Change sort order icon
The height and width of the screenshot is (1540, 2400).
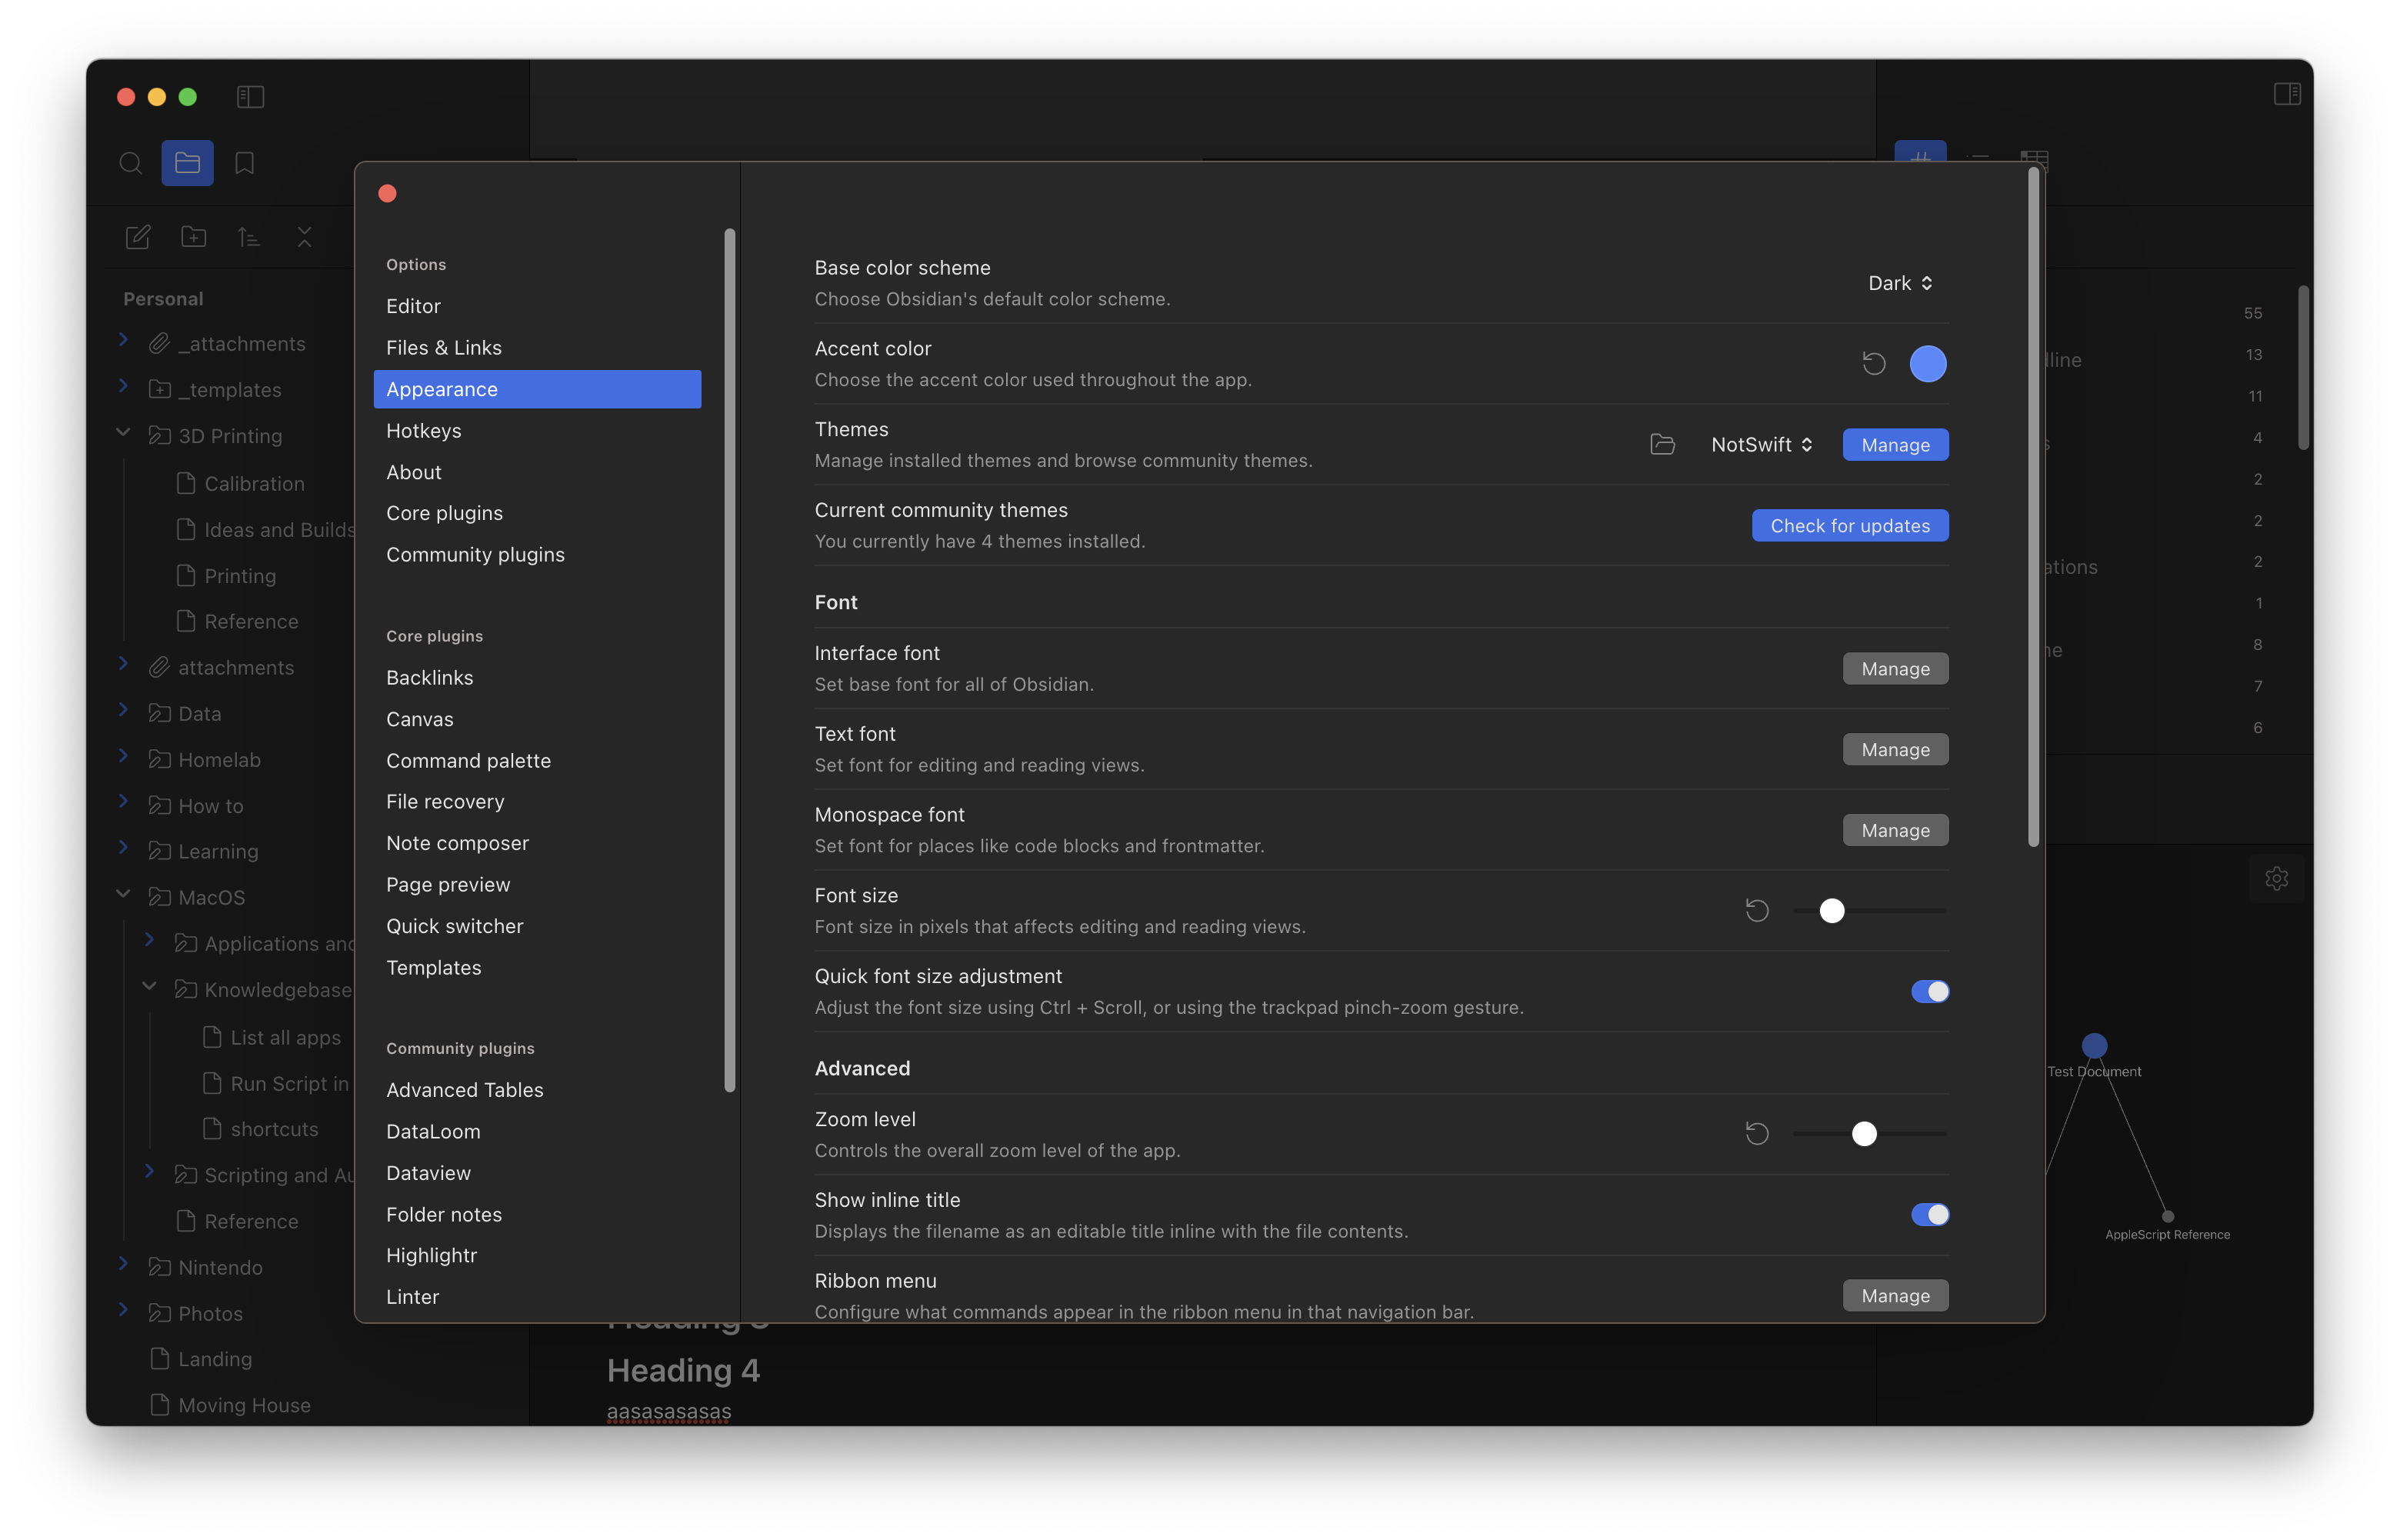click(249, 237)
